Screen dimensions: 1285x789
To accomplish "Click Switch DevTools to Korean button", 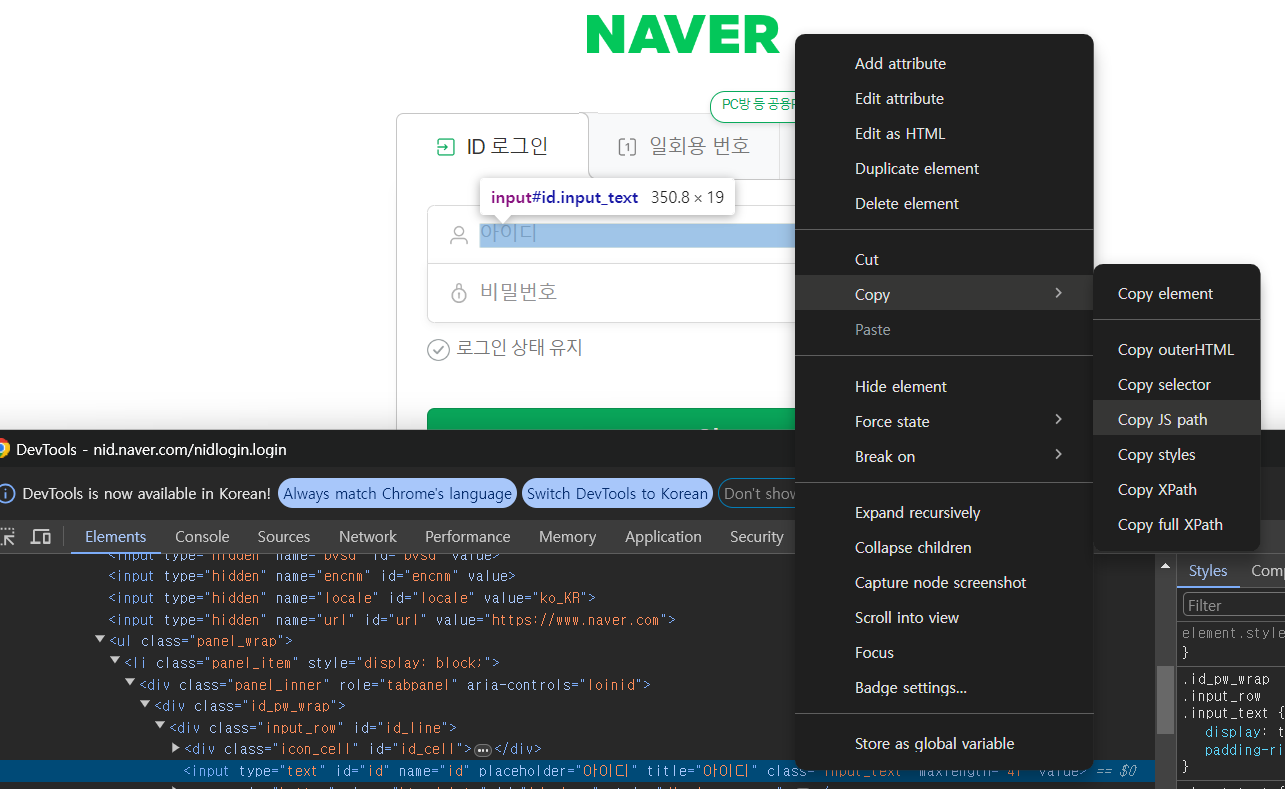I will [x=617, y=493].
